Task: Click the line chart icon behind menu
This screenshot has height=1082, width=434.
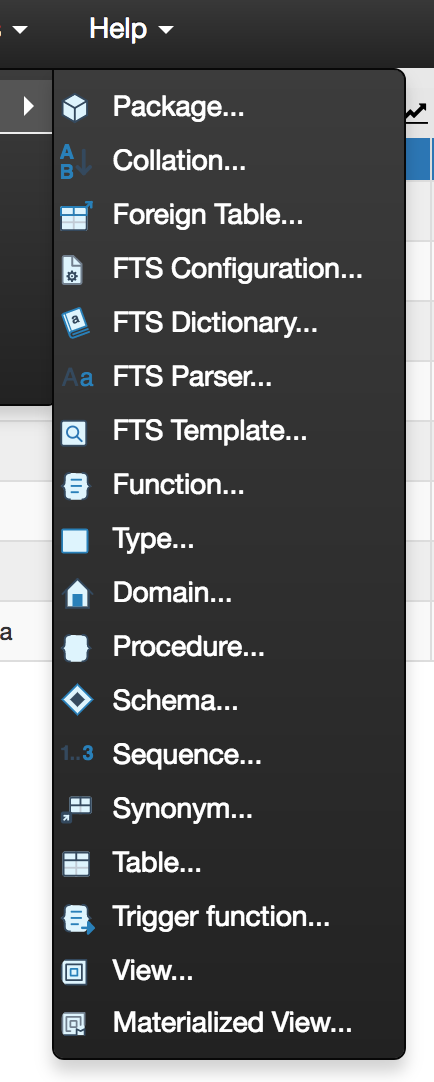Action: 416,112
